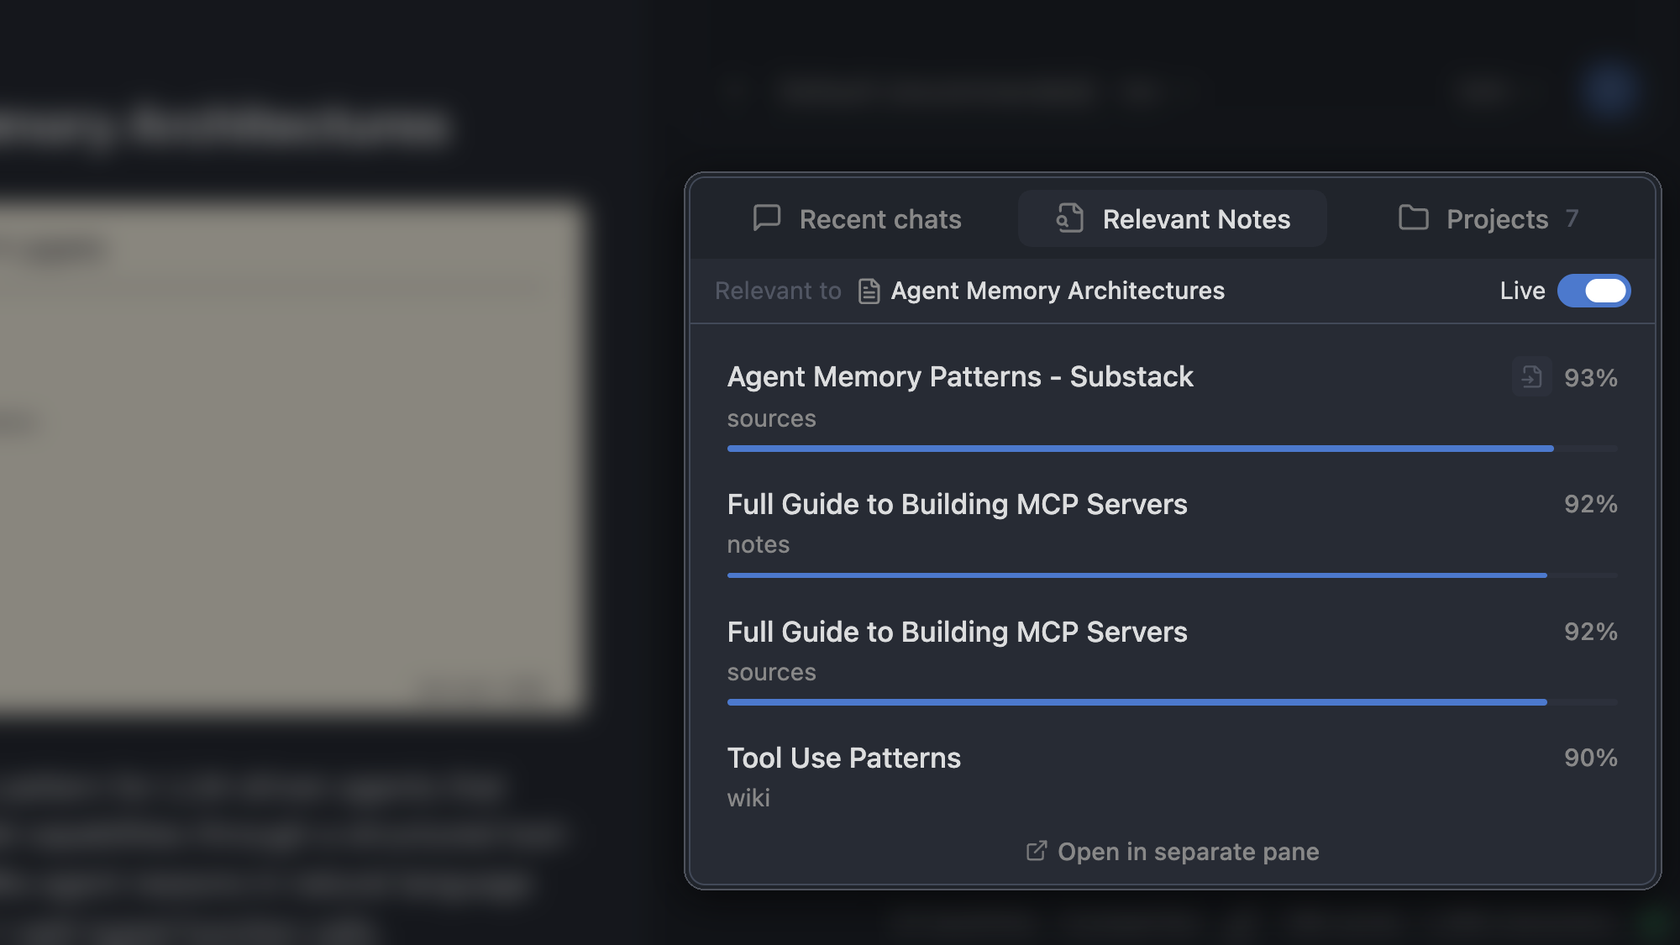Click the external link icon near Open in separate pane
1680x945 pixels.
point(1037,851)
